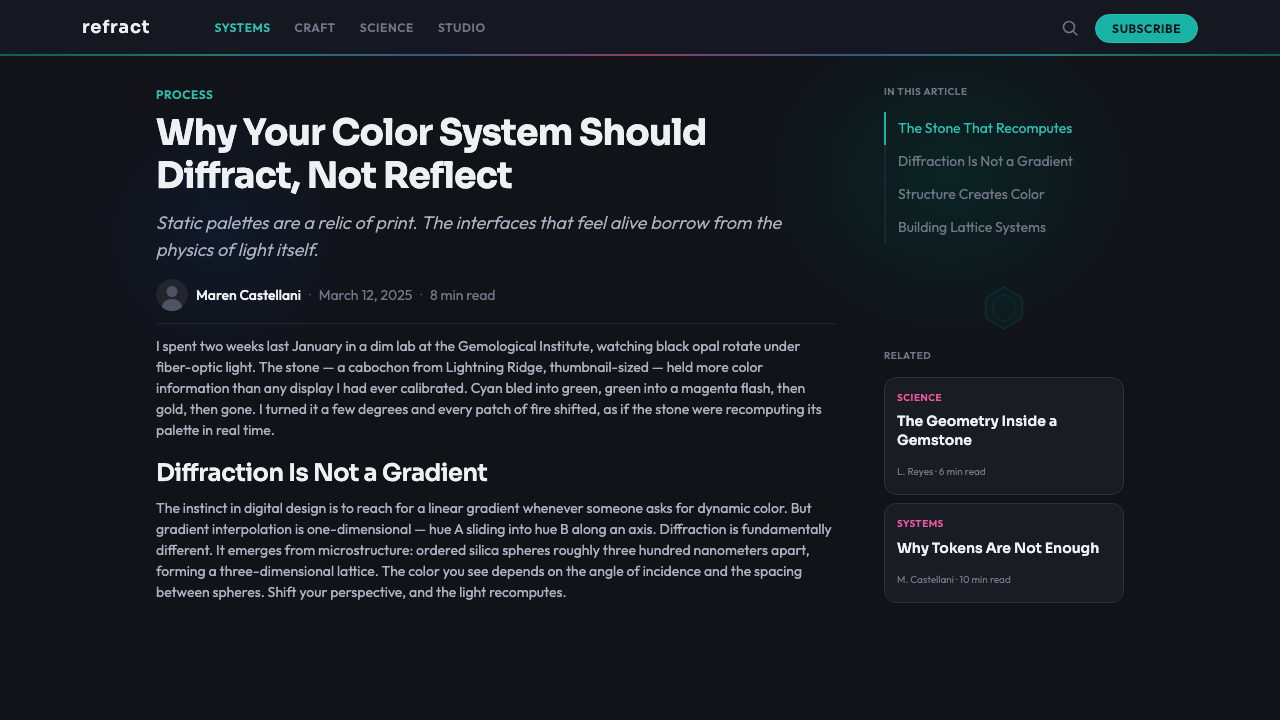The height and width of the screenshot is (720, 1280).
Task: Click the hexagon gem icon in sidebar
Action: pos(1004,308)
